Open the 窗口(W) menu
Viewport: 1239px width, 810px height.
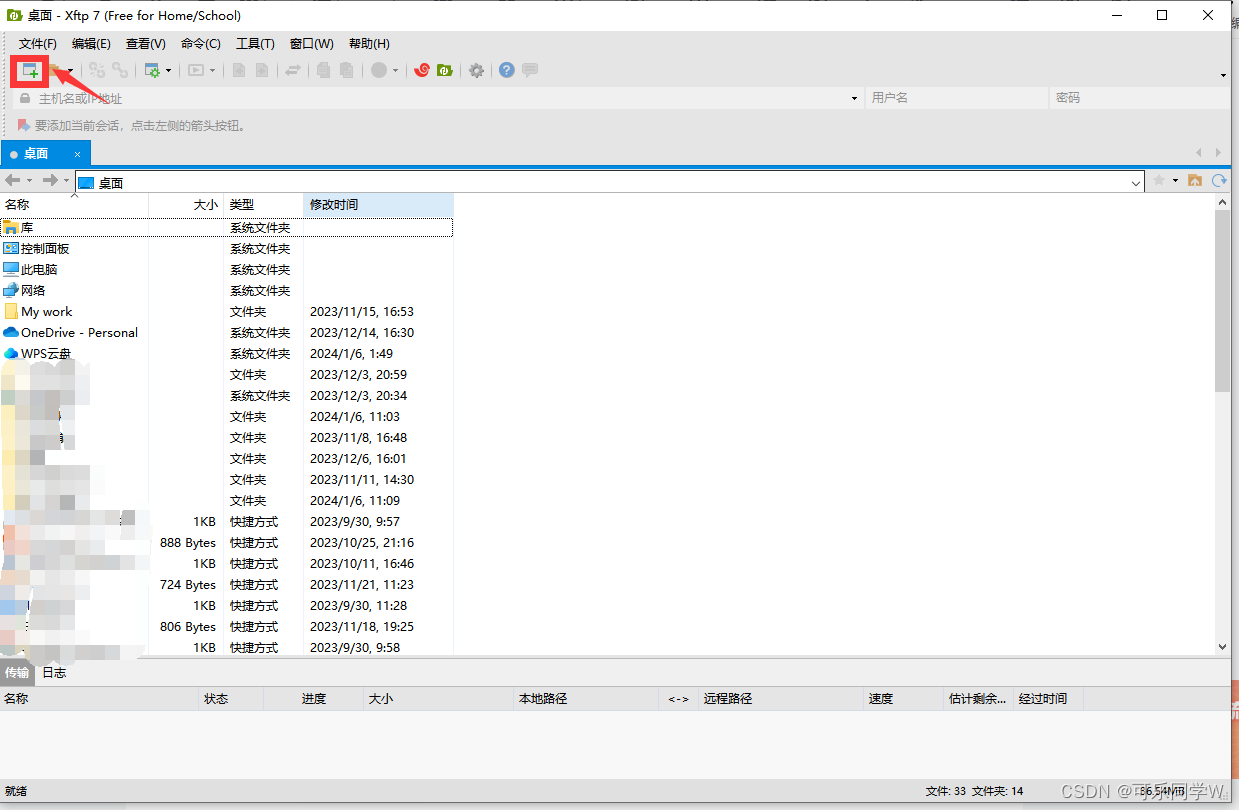(x=312, y=44)
